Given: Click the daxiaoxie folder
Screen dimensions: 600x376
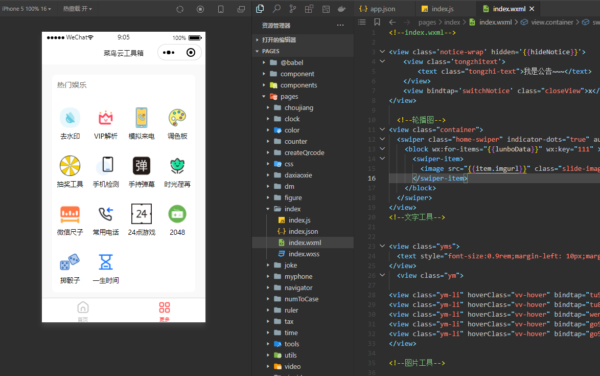Looking at the screenshot, I should point(298,175).
